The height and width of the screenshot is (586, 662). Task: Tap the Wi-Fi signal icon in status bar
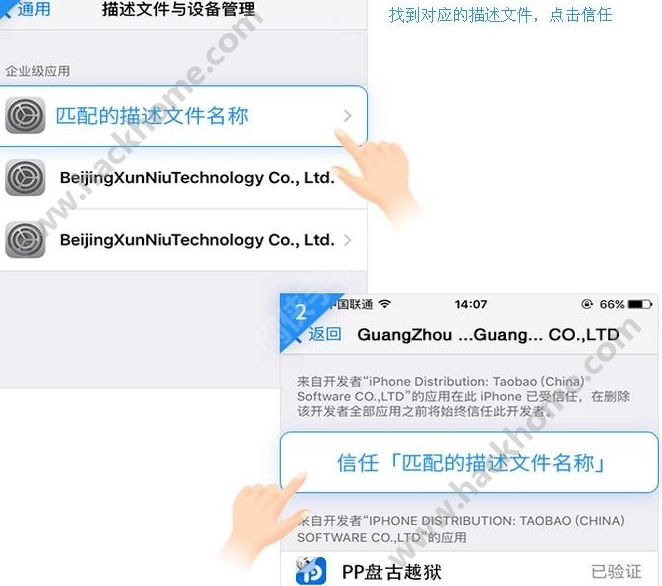[385, 304]
